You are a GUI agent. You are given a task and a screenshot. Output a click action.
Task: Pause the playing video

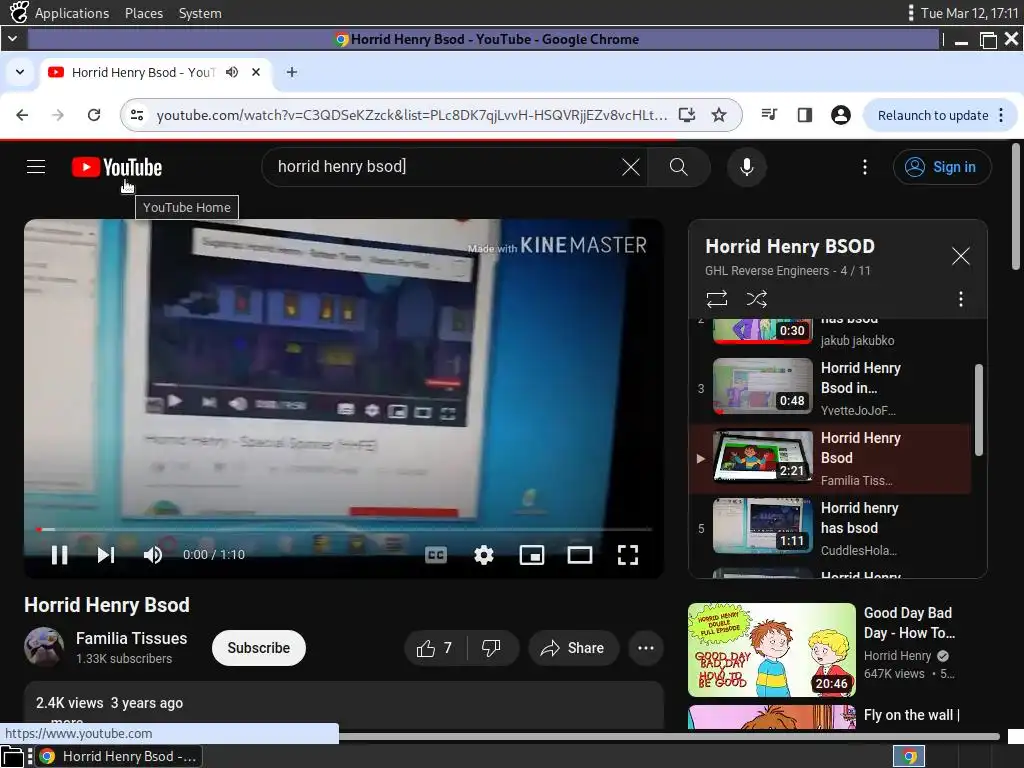(59, 554)
